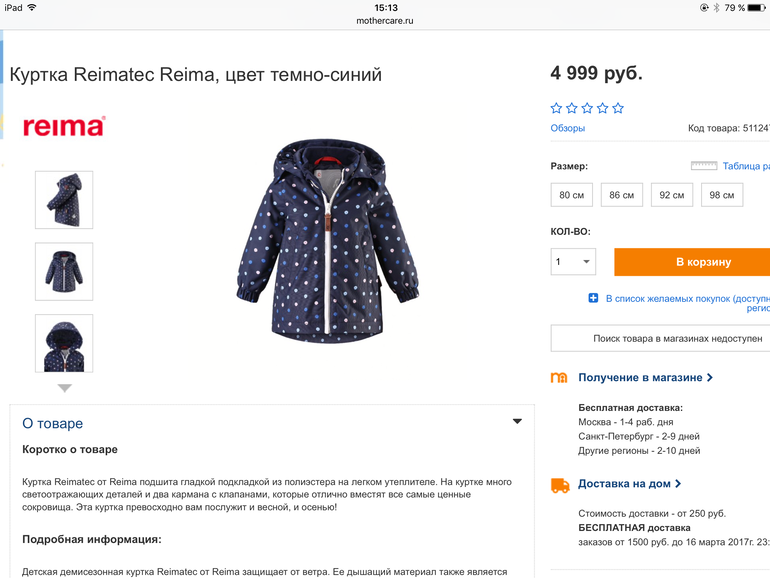770x578 pixels.
Task: Expand Получение в магазине details
Action: pyautogui.click(x=645, y=377)
